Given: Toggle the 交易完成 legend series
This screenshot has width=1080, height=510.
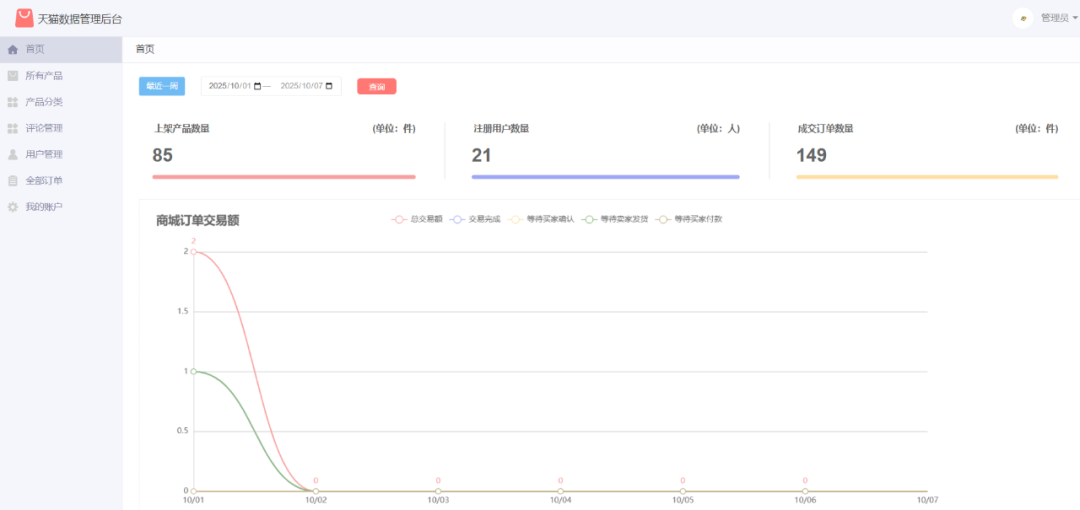Looking at the screenshot, I should [x=475, y=219].
